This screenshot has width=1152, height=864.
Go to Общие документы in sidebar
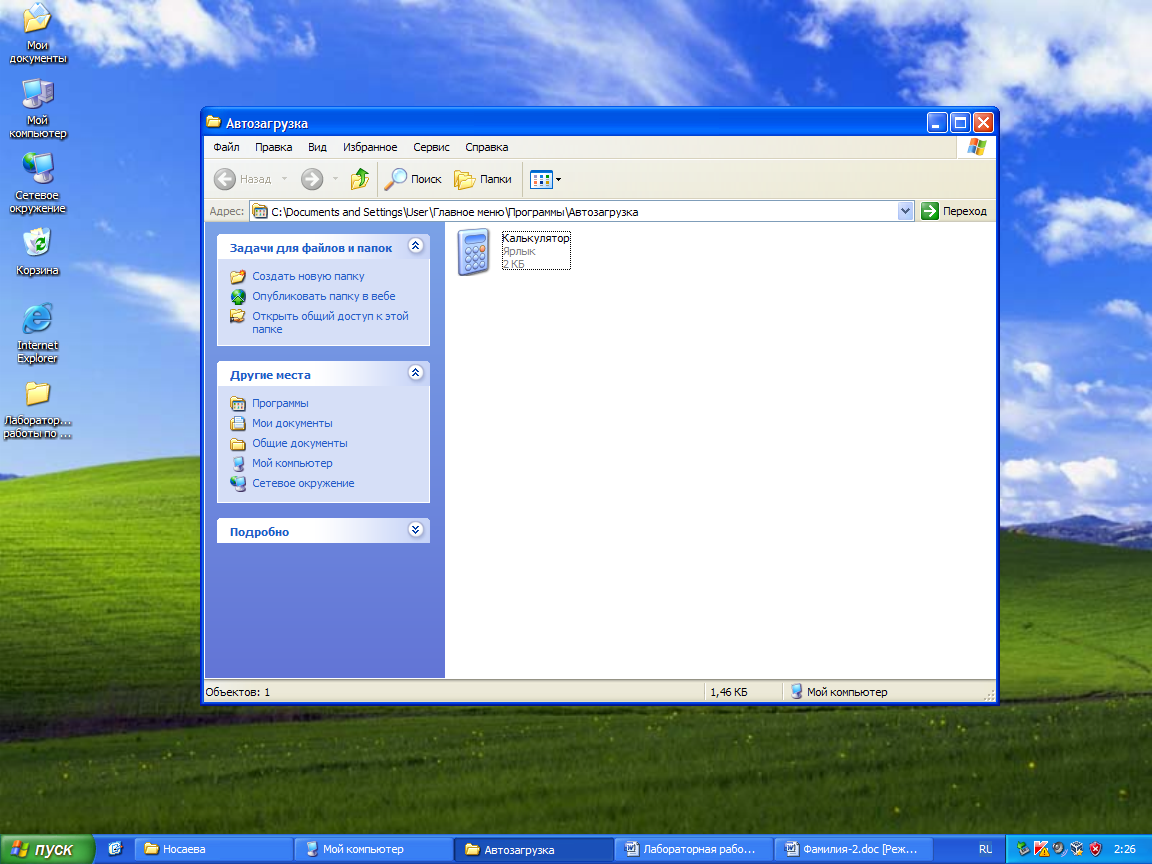(300, 443)
